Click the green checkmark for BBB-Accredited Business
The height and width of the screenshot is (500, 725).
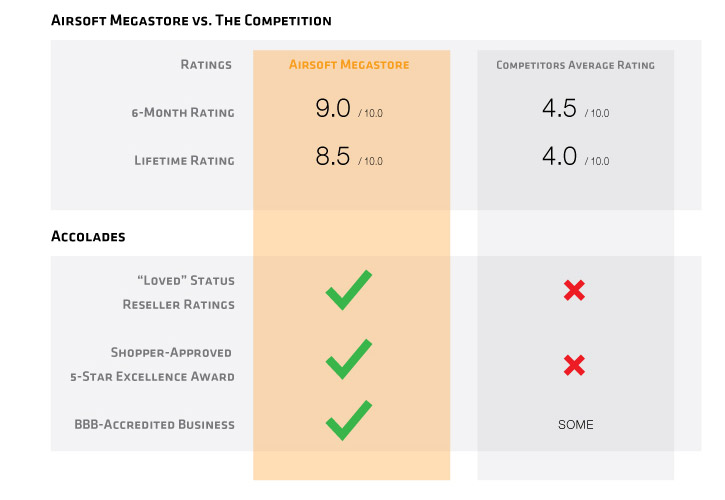tap(348, 420)
